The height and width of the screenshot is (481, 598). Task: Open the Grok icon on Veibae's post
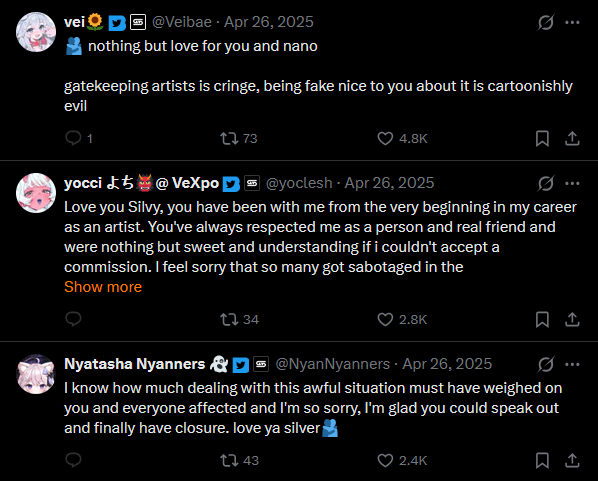point(546,23)
